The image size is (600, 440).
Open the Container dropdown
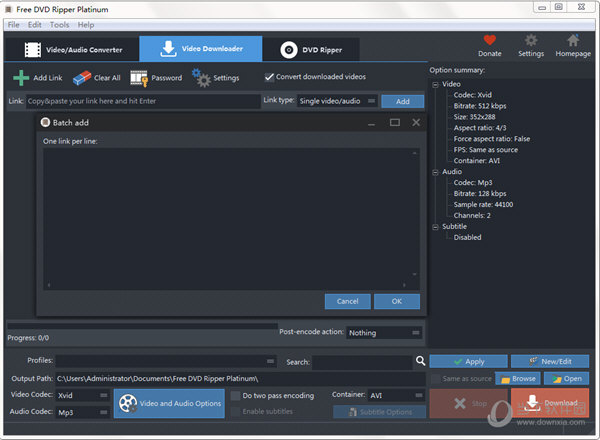click(x=396, y=395)
